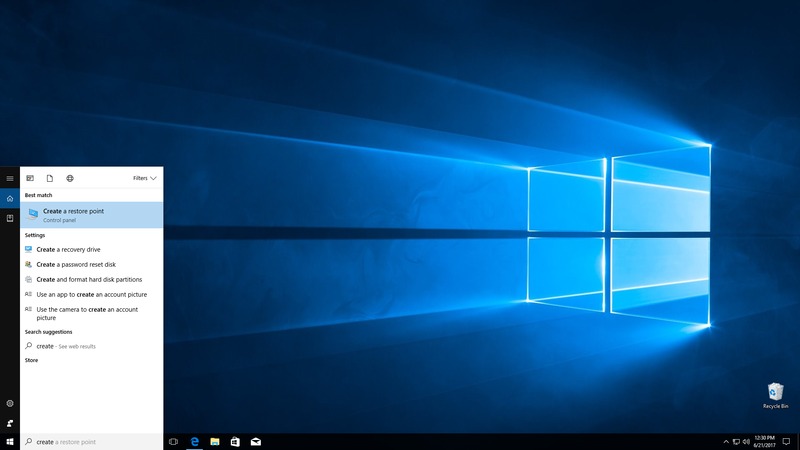Click the Home icon in search sidebar
This screenshot has width=800, height=450.
pyautogui.click(x=10, y=198)
